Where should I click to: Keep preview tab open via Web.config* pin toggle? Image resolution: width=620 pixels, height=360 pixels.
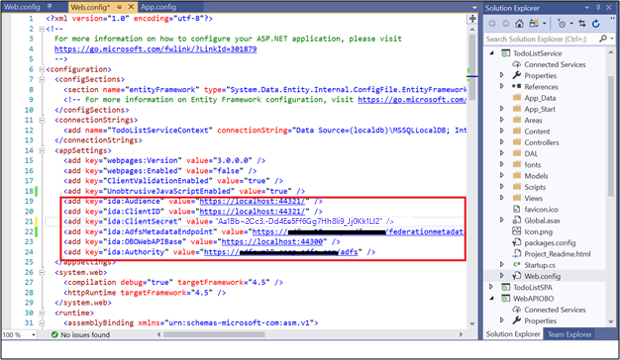click(x=119, y=7)
